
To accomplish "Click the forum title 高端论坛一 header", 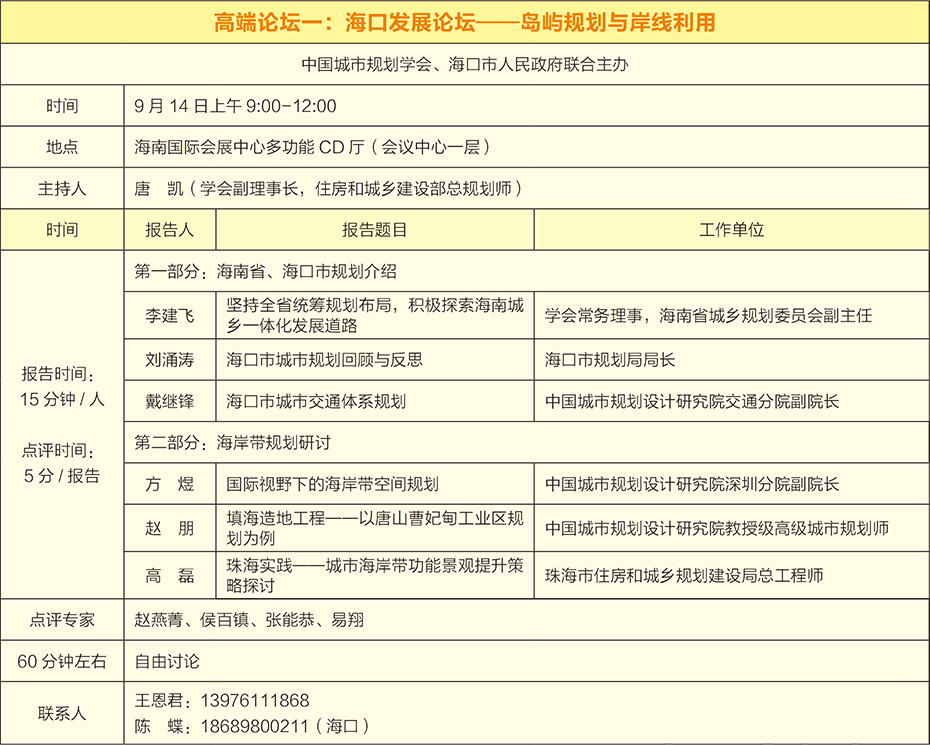I will pos(465,22).
